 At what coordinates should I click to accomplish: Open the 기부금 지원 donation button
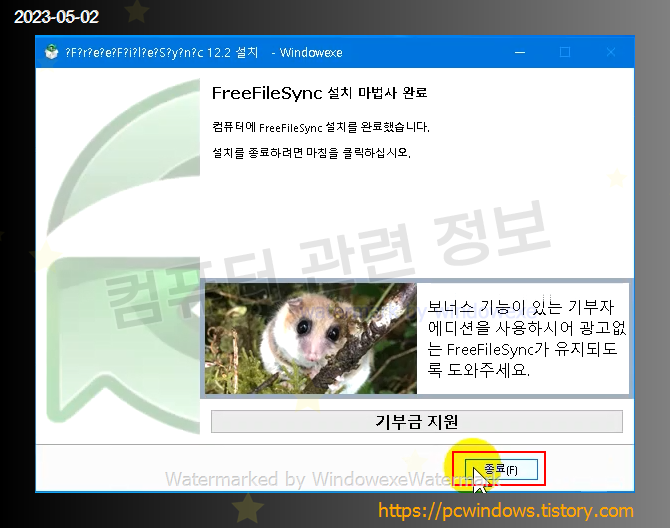click(x=417, y=422)
